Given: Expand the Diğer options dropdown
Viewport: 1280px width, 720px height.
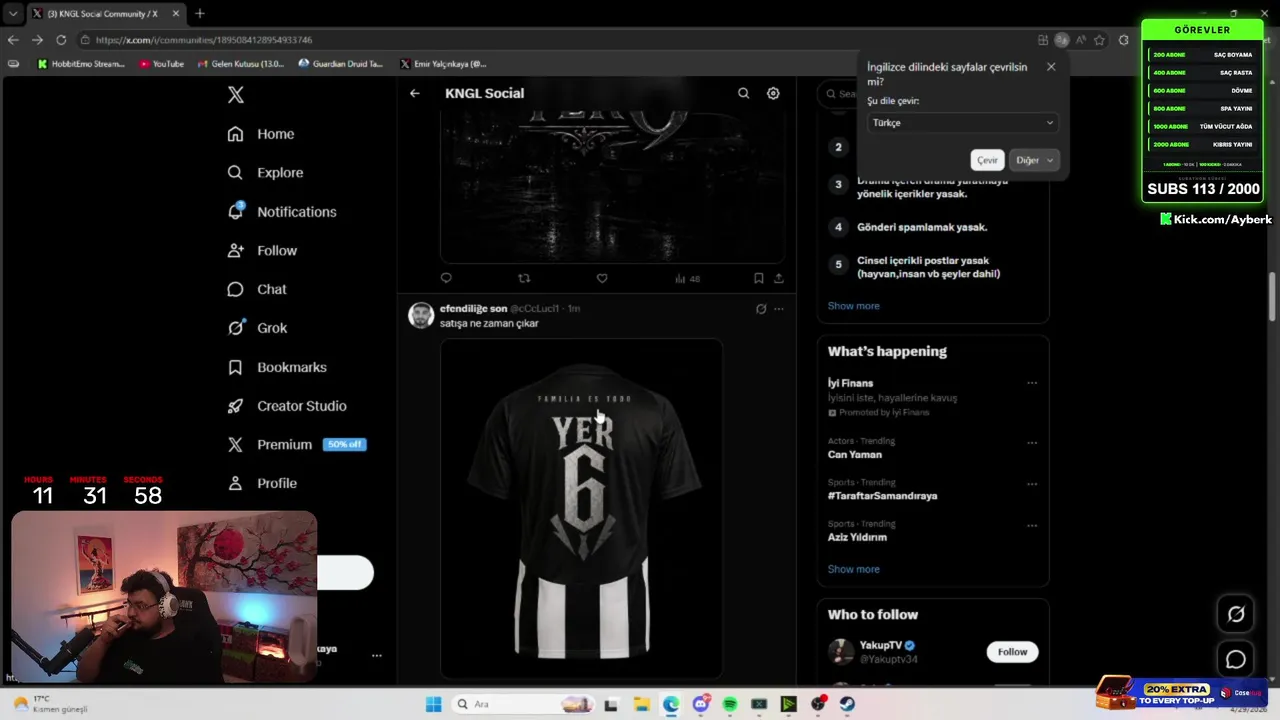Looking at the screenshot, I should click(1034, 160).
